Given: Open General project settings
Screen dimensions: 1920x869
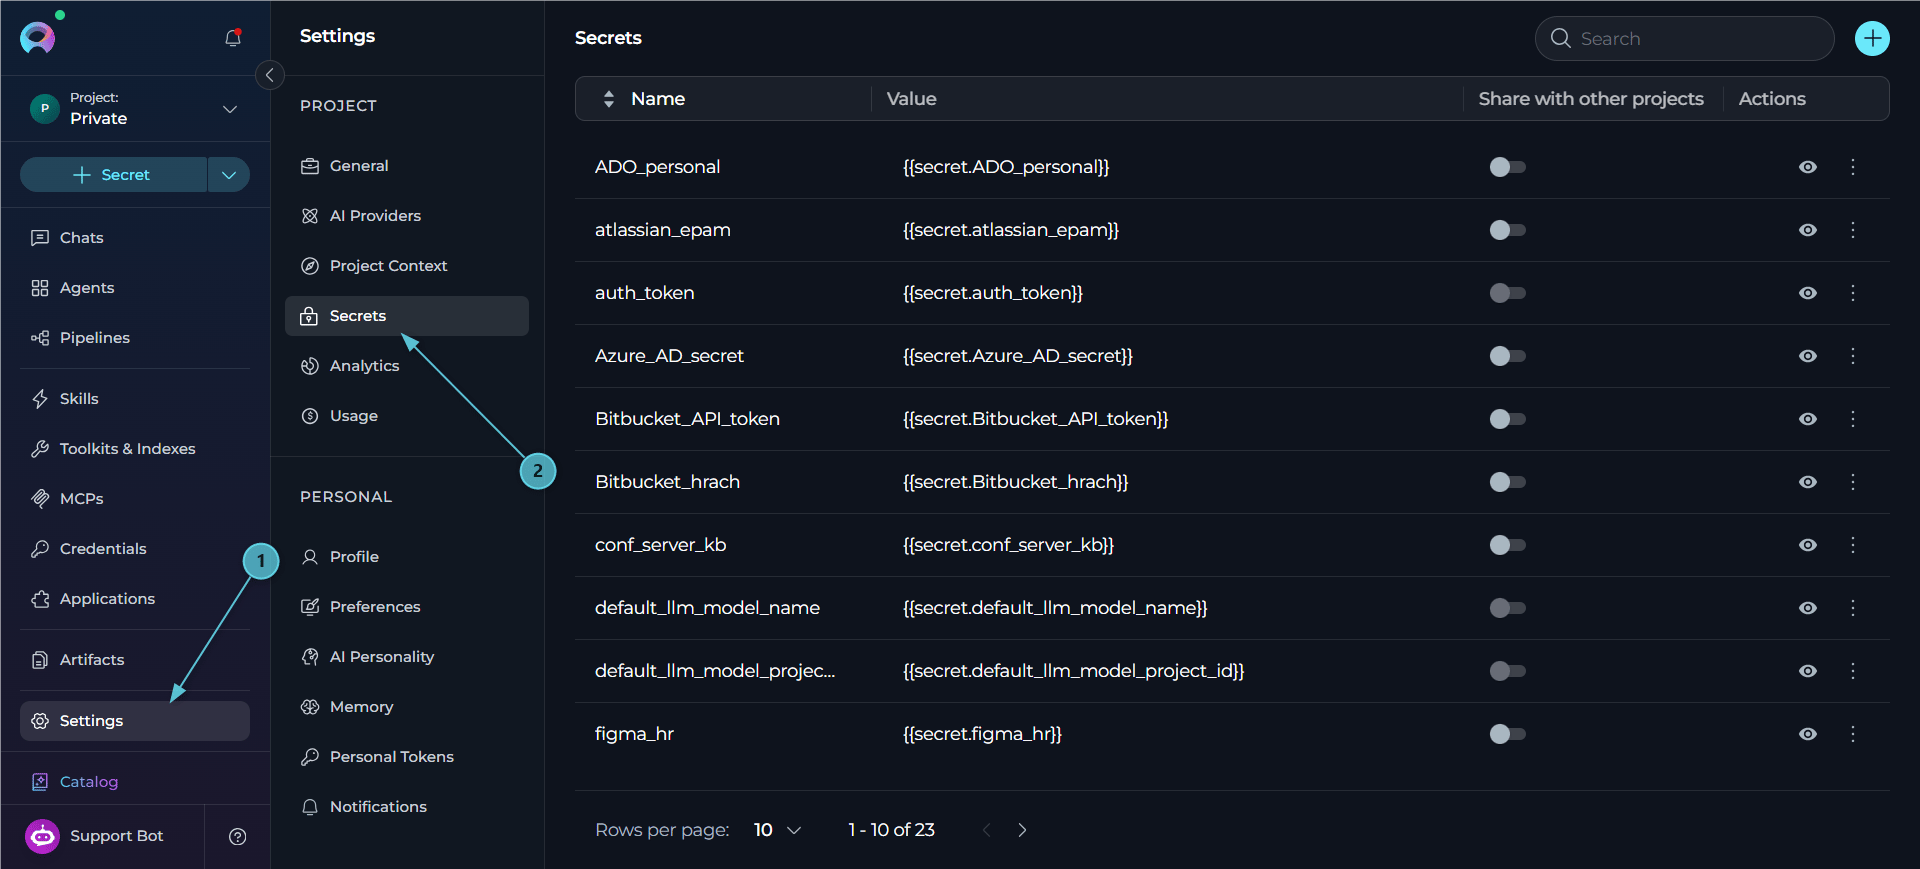Looking at the screenshot, I should (407, 166).
